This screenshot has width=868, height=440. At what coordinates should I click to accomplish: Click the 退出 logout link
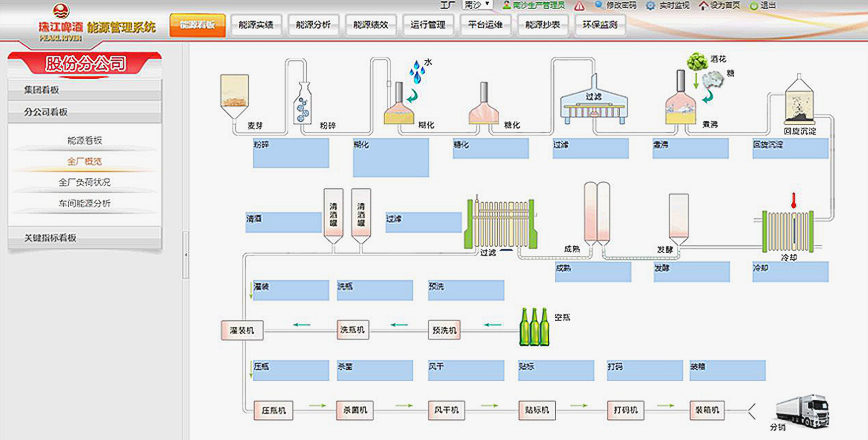click(x=767, y=6)
